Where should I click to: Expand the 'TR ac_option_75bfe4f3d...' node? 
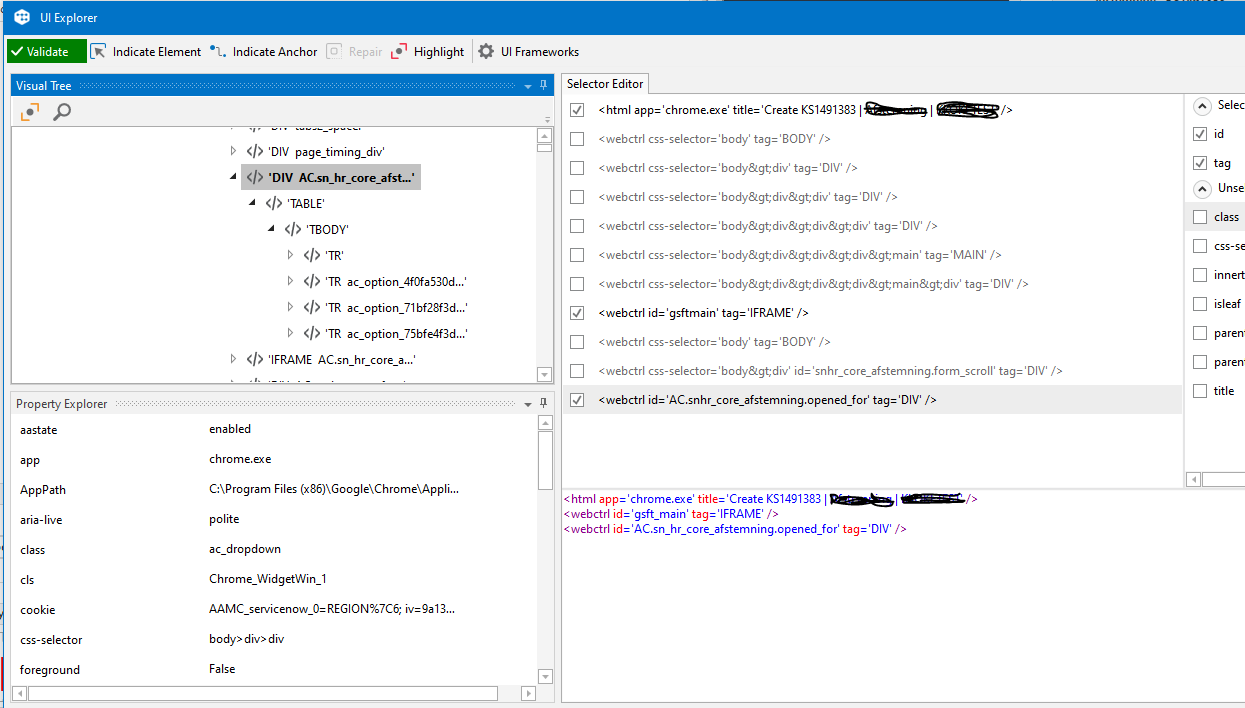(290, 333)
